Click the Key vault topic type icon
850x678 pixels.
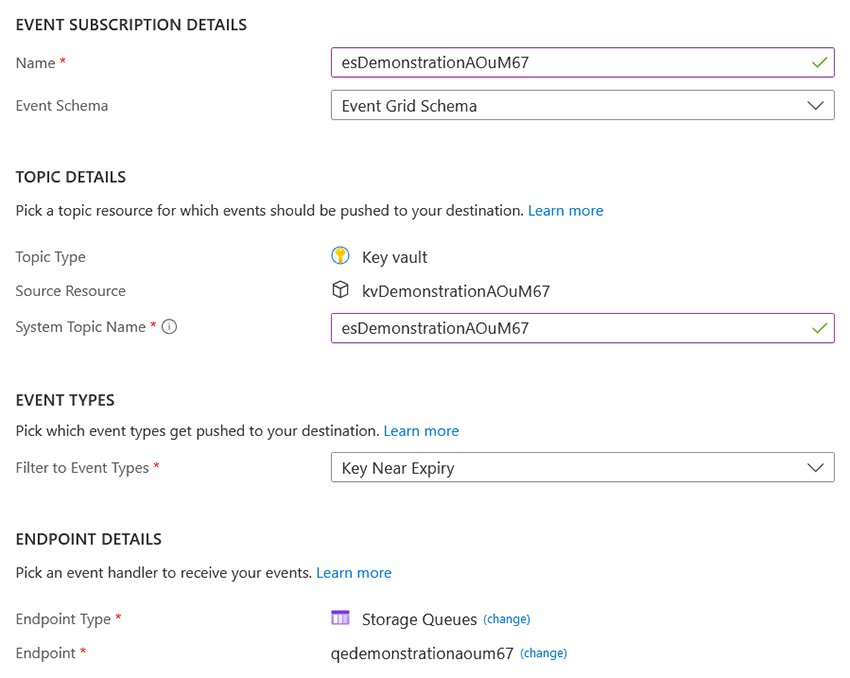pos(340,256)
